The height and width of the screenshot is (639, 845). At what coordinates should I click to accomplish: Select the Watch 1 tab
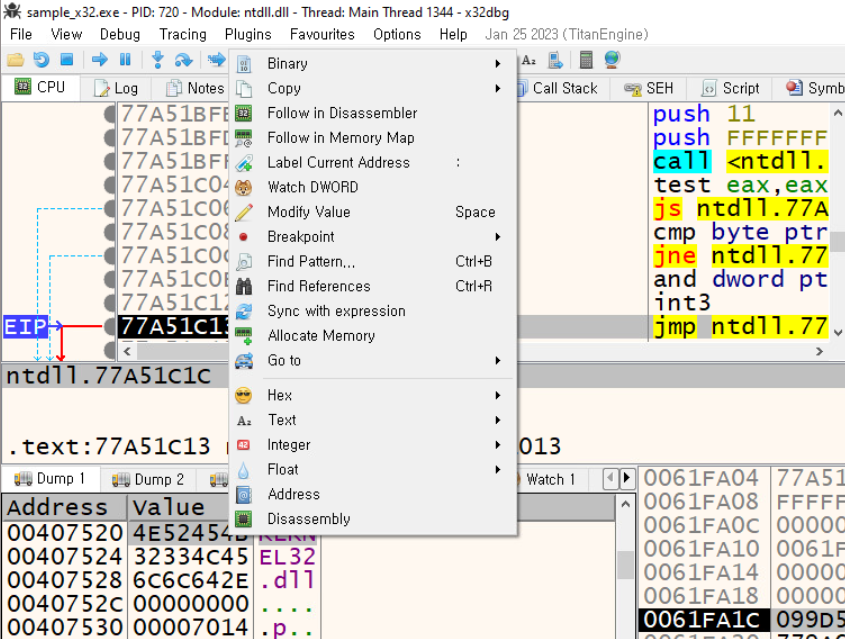[x=550, y=480]
